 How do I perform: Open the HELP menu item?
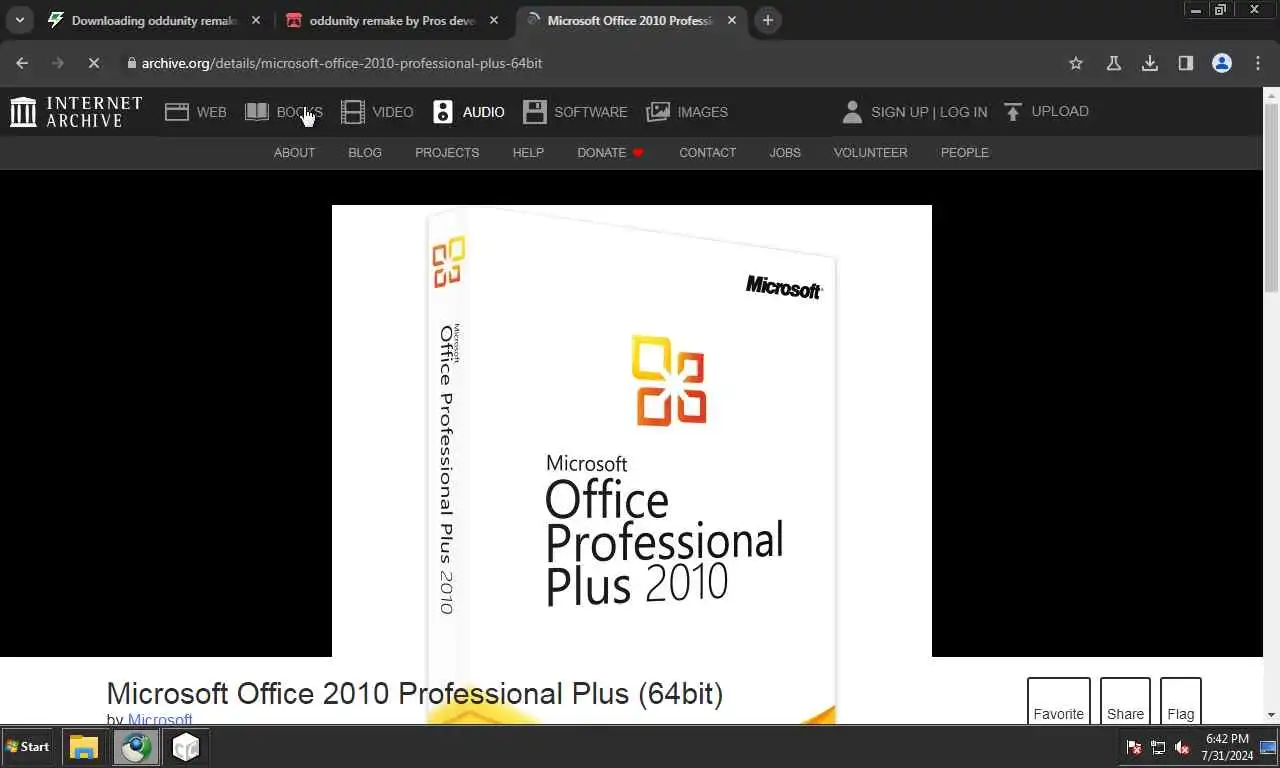click(x=528, y=153)
